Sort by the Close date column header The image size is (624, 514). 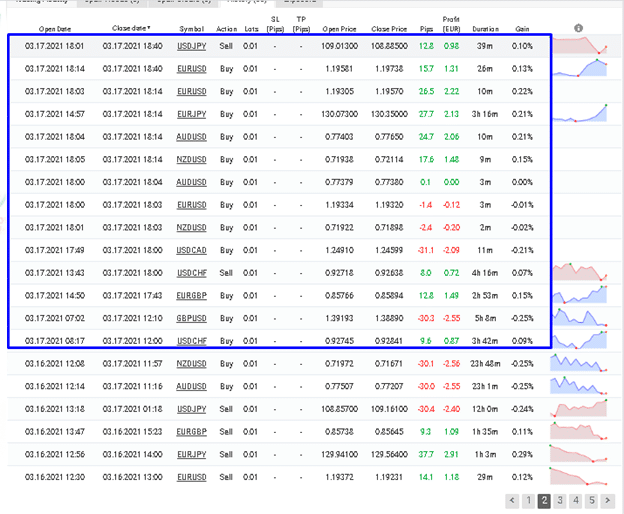131,28
